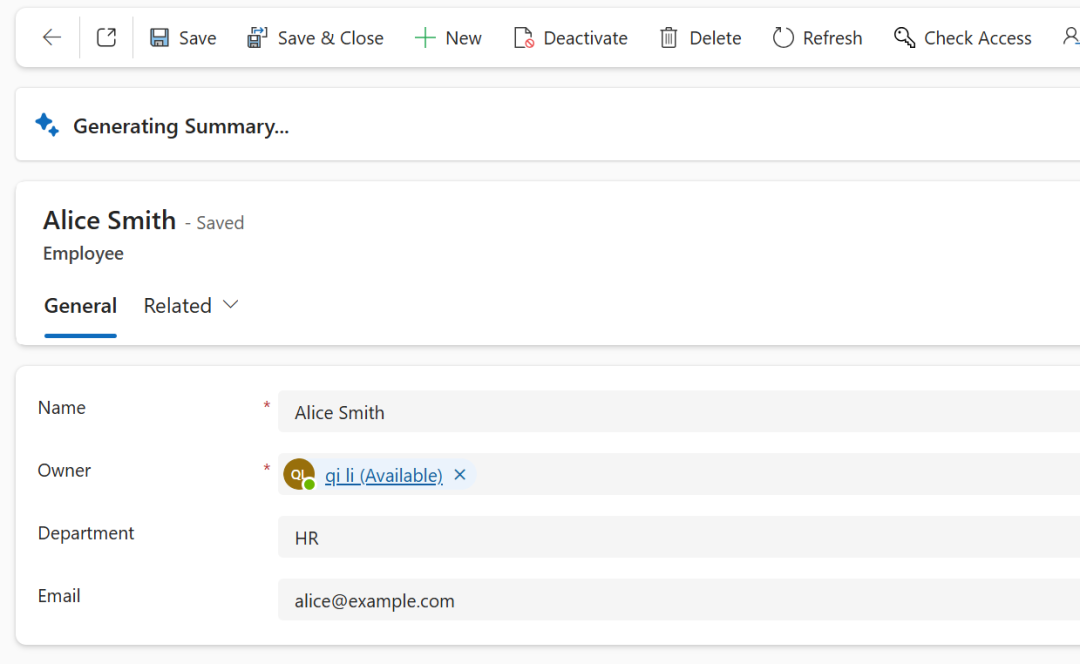Click the Save & Close icon
Screen dimensions: 1080x664
coord(257,38)
